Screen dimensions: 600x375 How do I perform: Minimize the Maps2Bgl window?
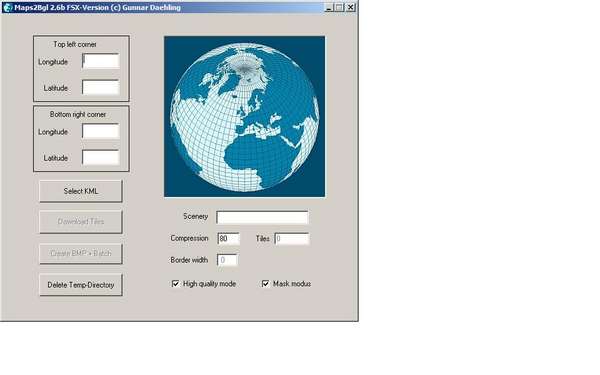(329, 7)
